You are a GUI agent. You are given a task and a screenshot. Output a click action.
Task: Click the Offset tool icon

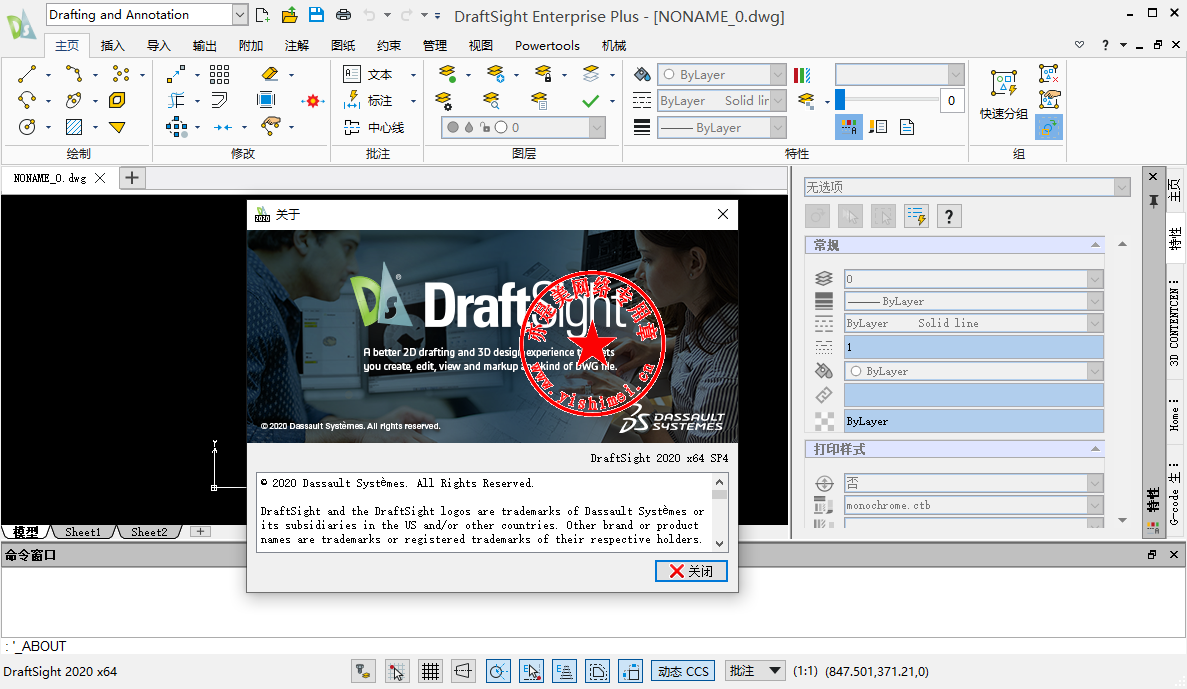(x=220, y=100)
